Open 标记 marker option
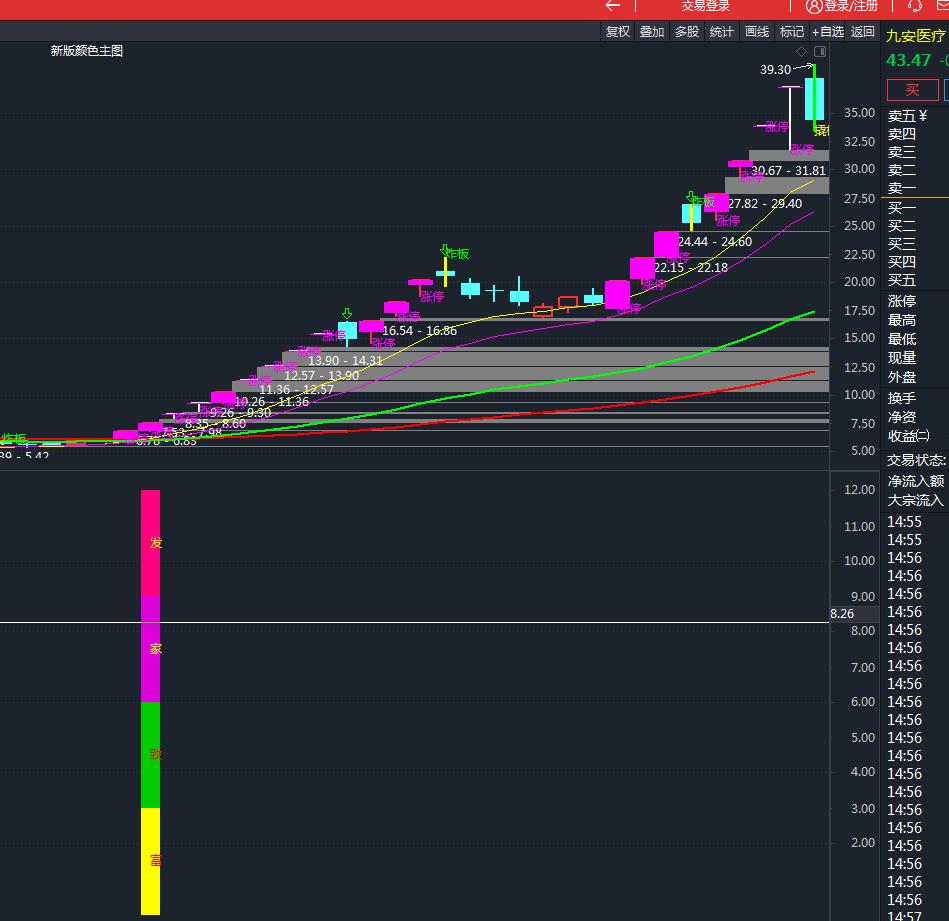 click(792, 31)
